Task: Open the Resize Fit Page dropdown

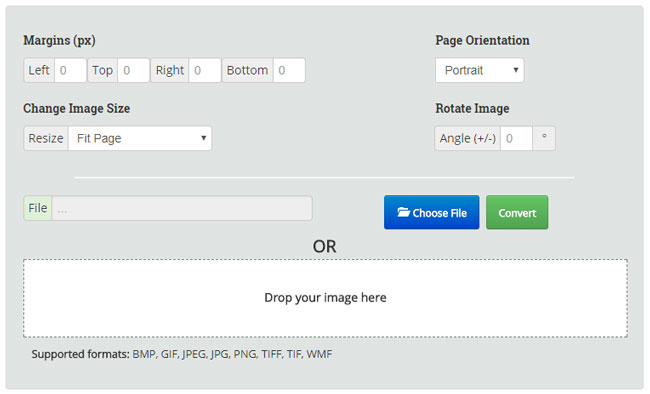Action: (x=140, y=138)
